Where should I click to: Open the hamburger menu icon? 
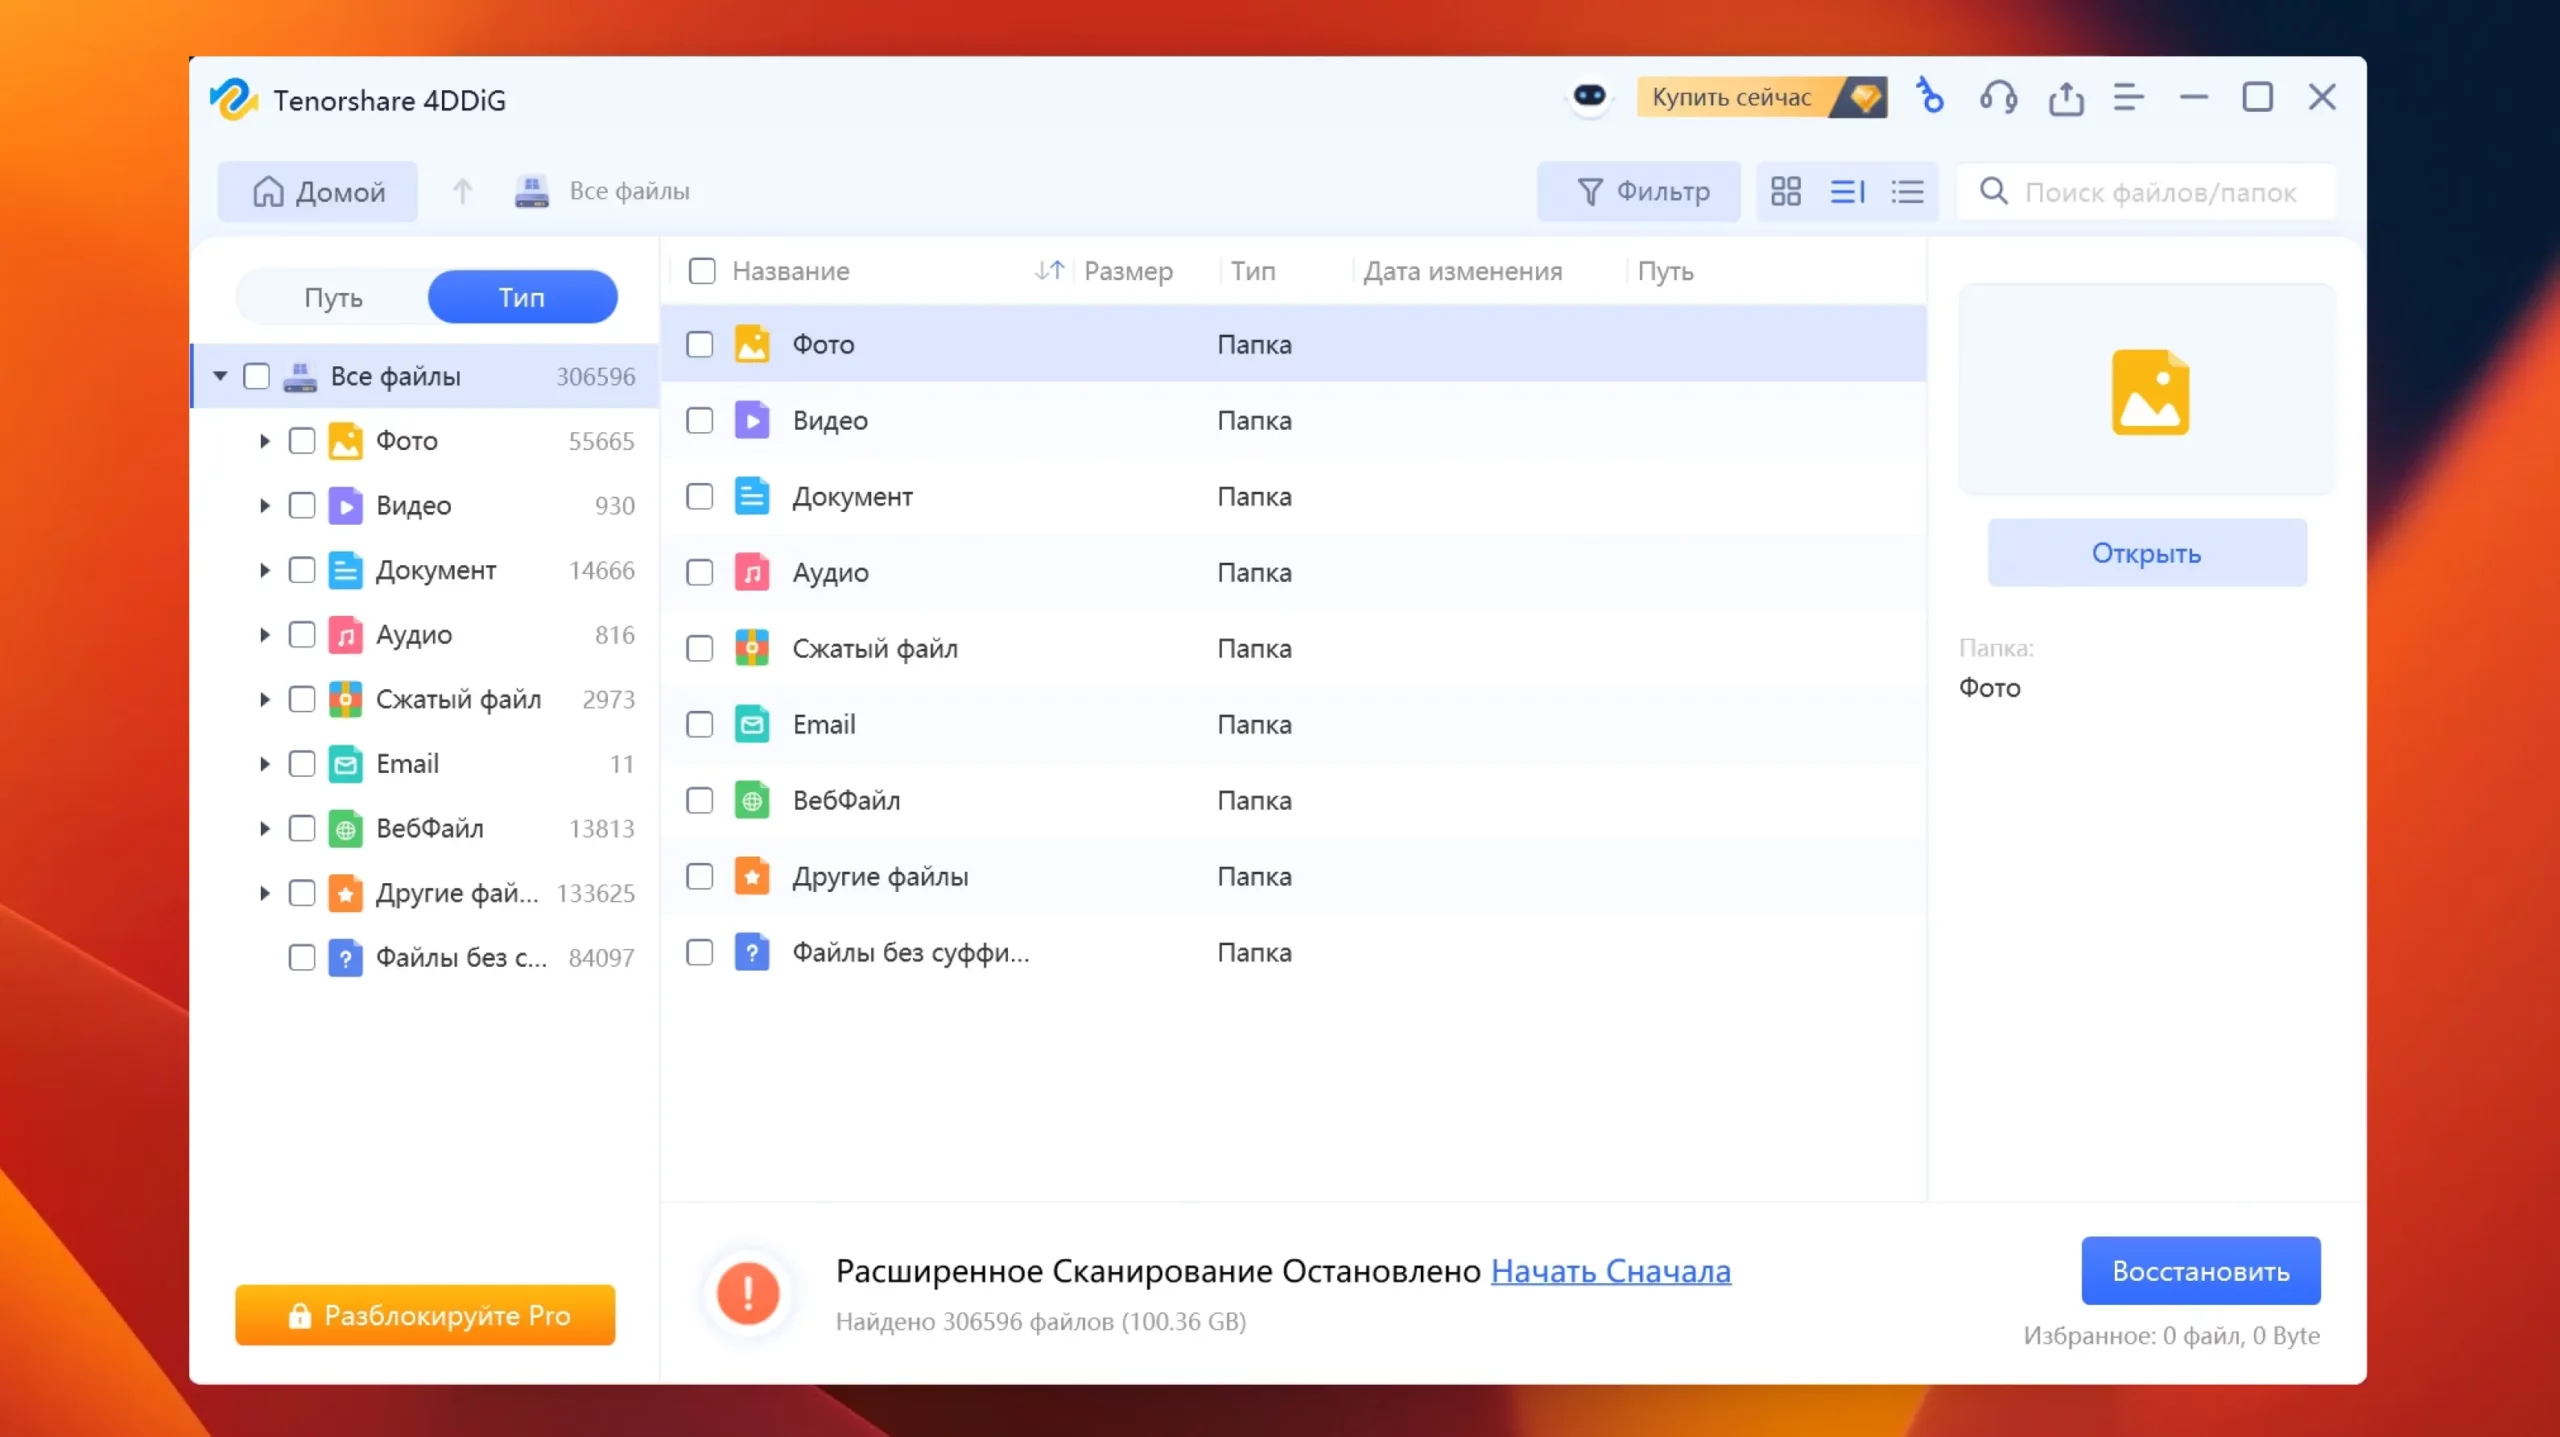[x=2128, y=98]
